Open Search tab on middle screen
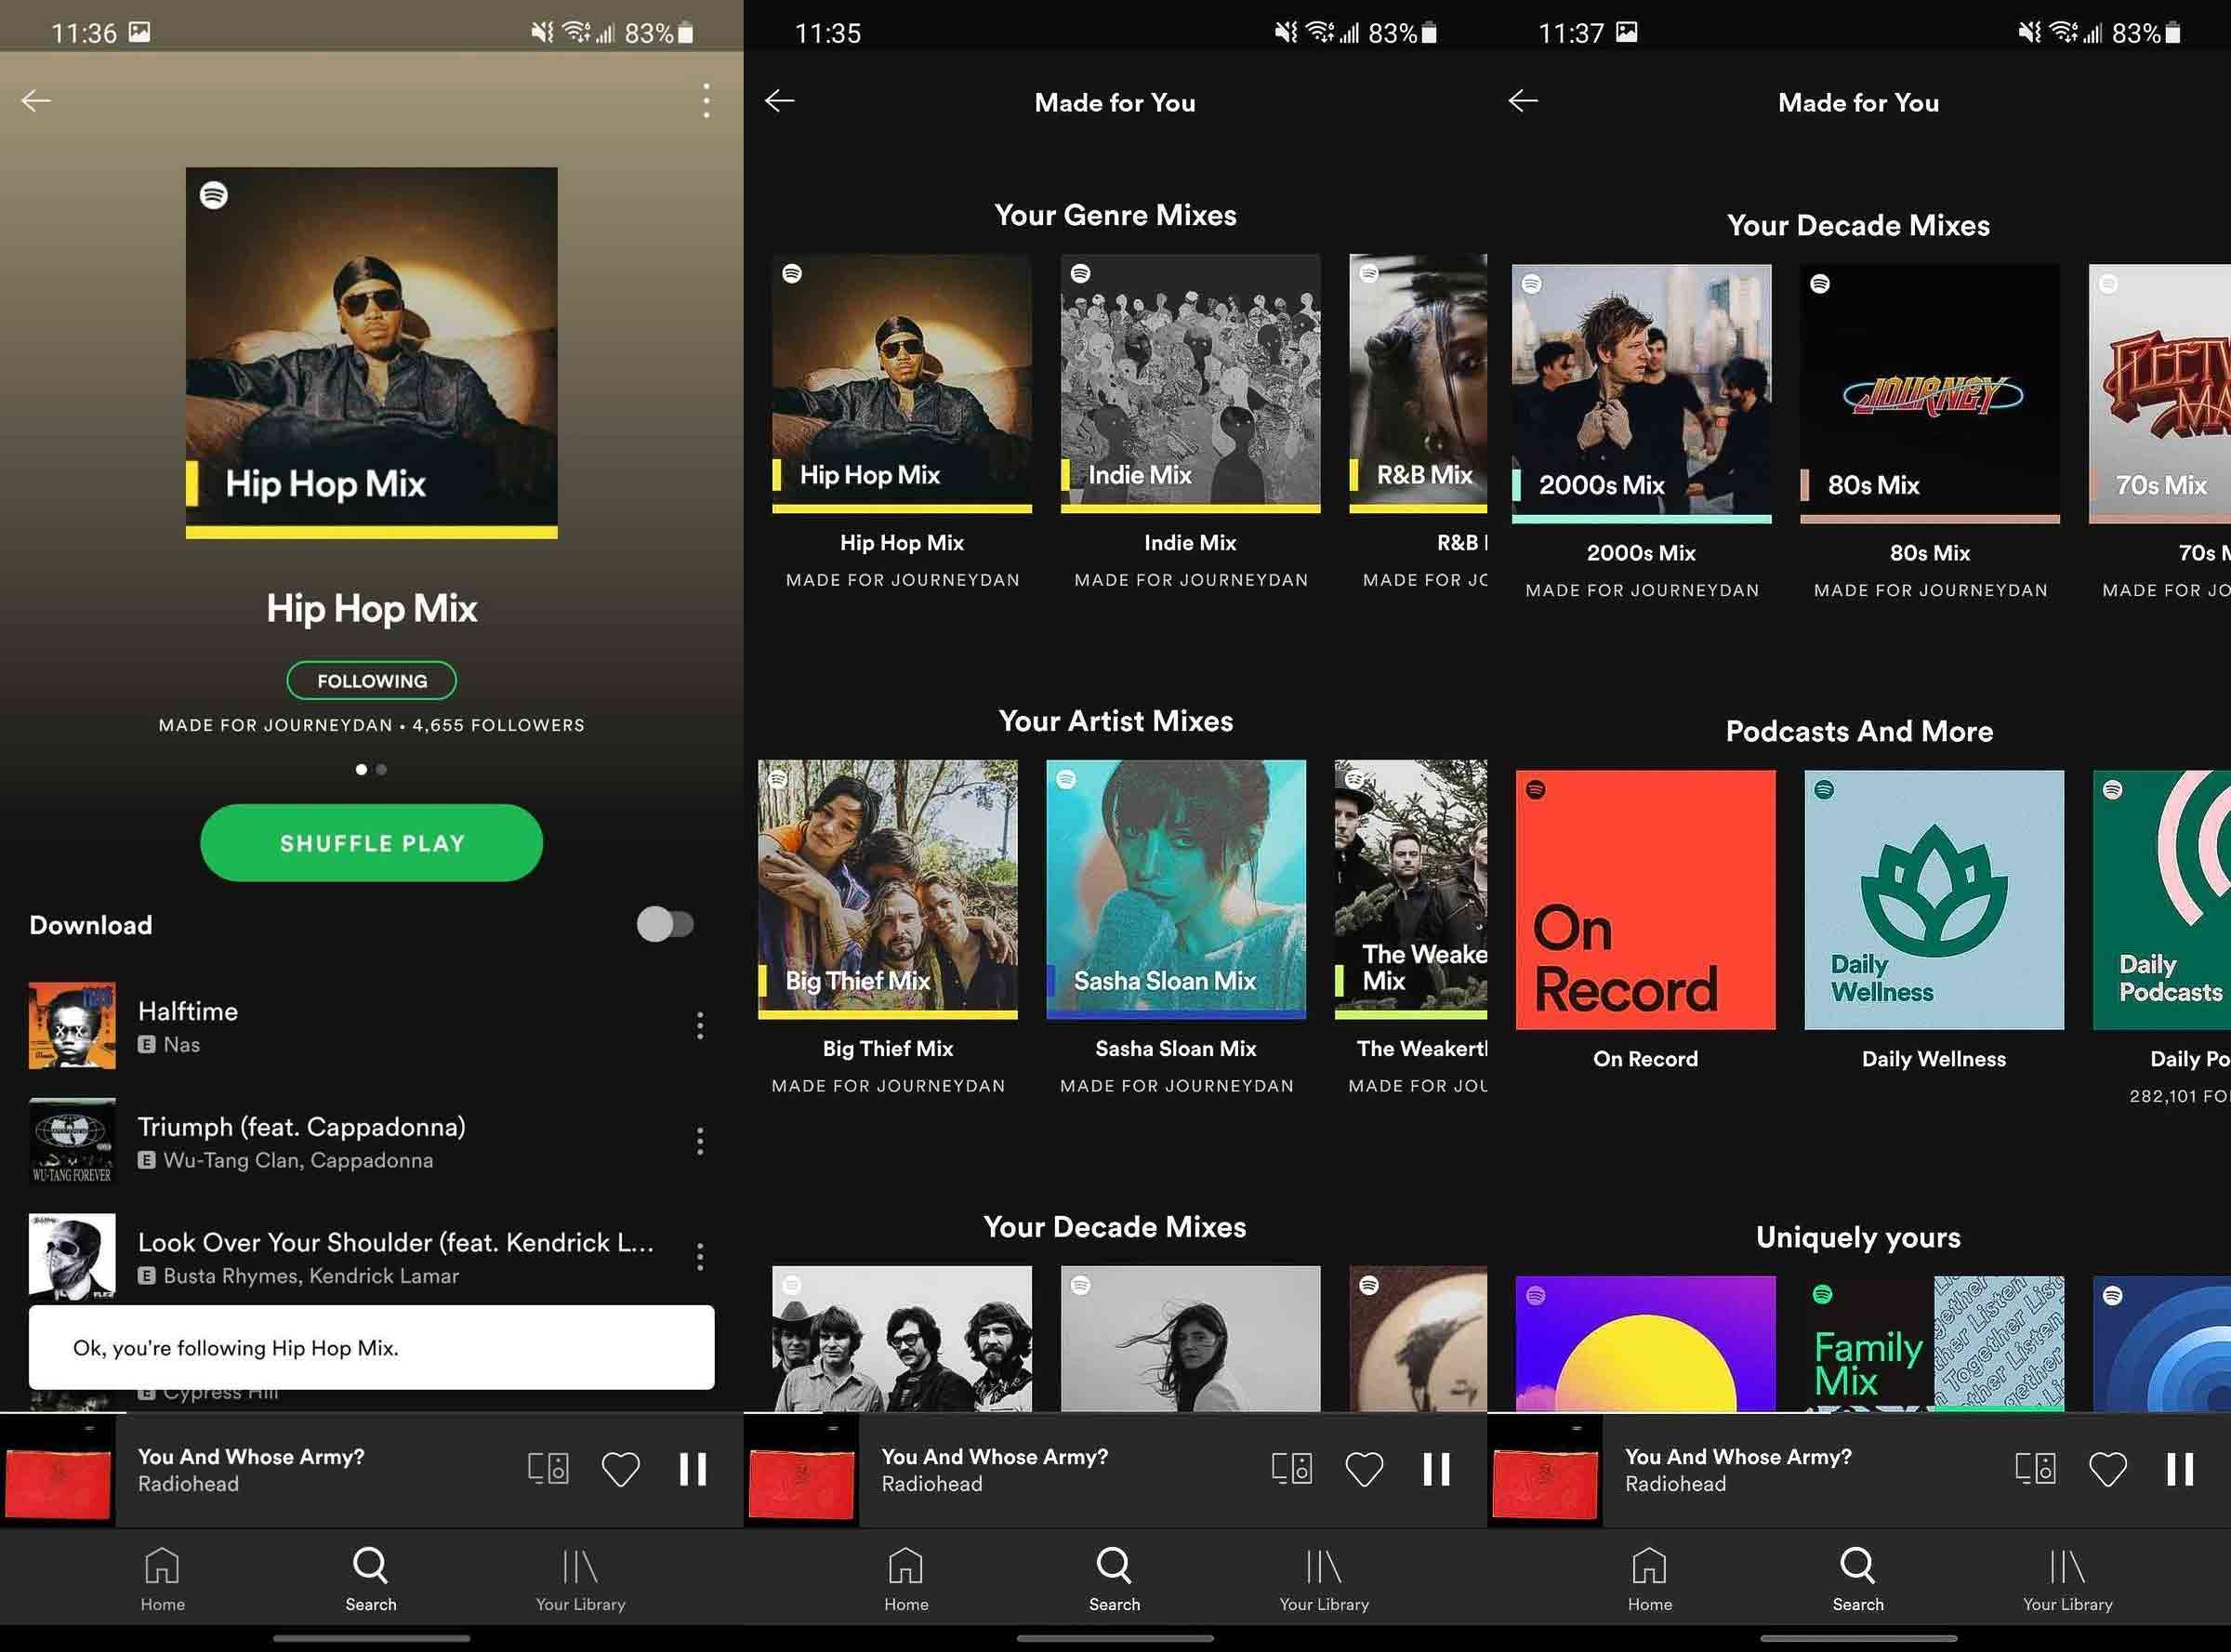The width and height of the screenshot is (2231, 1652). coord(1114,1580)
